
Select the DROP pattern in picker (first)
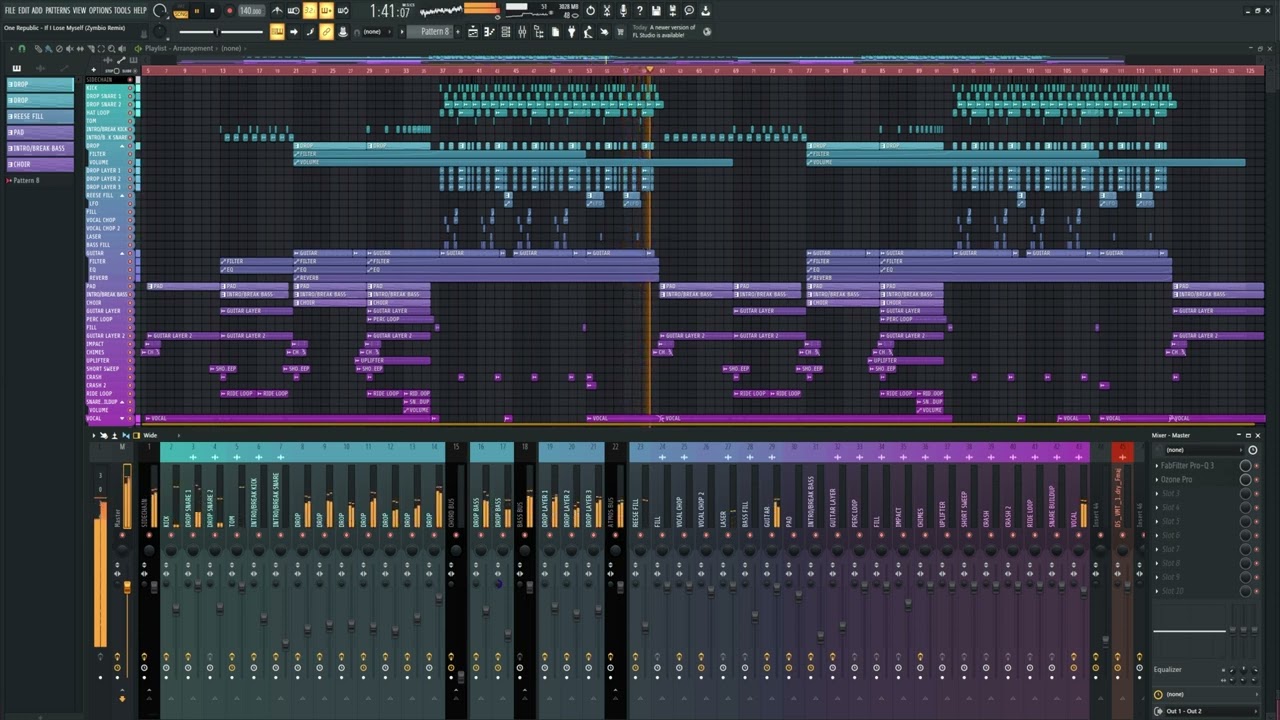[x=41, y=84]
